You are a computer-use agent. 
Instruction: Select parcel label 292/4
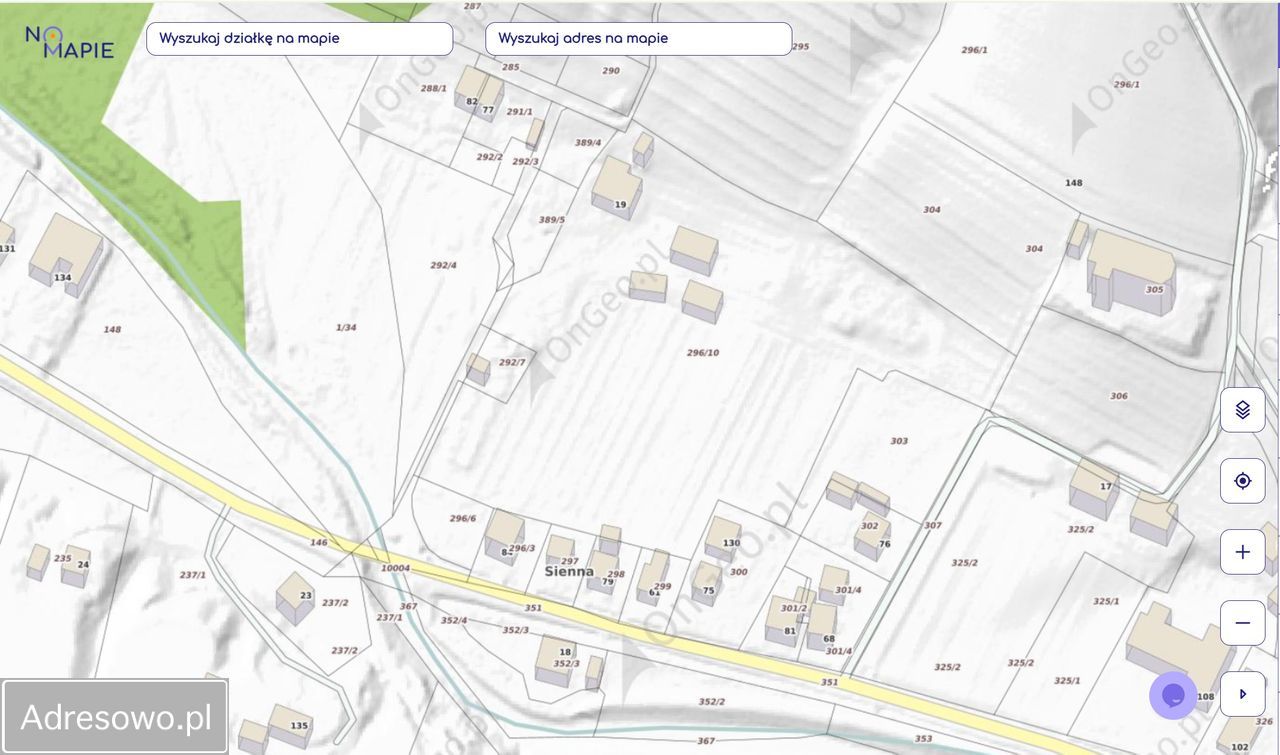point(443,265)
